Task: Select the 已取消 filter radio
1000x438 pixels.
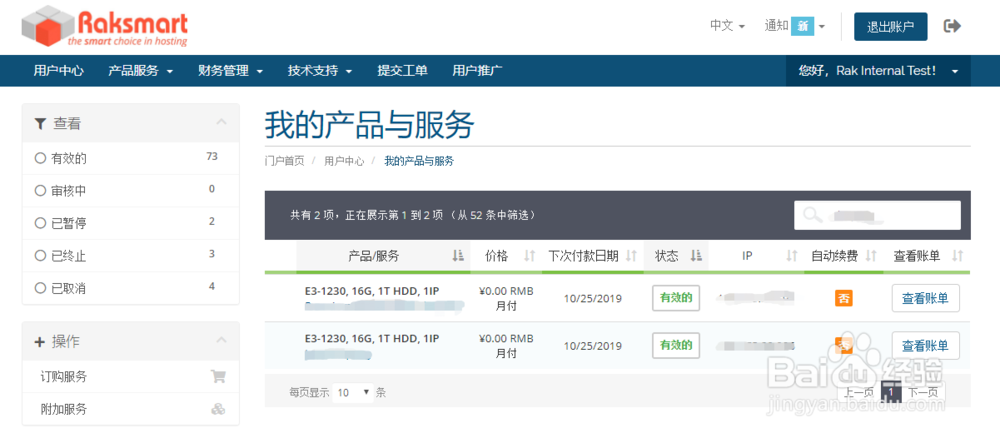Action: click(40, 289)
